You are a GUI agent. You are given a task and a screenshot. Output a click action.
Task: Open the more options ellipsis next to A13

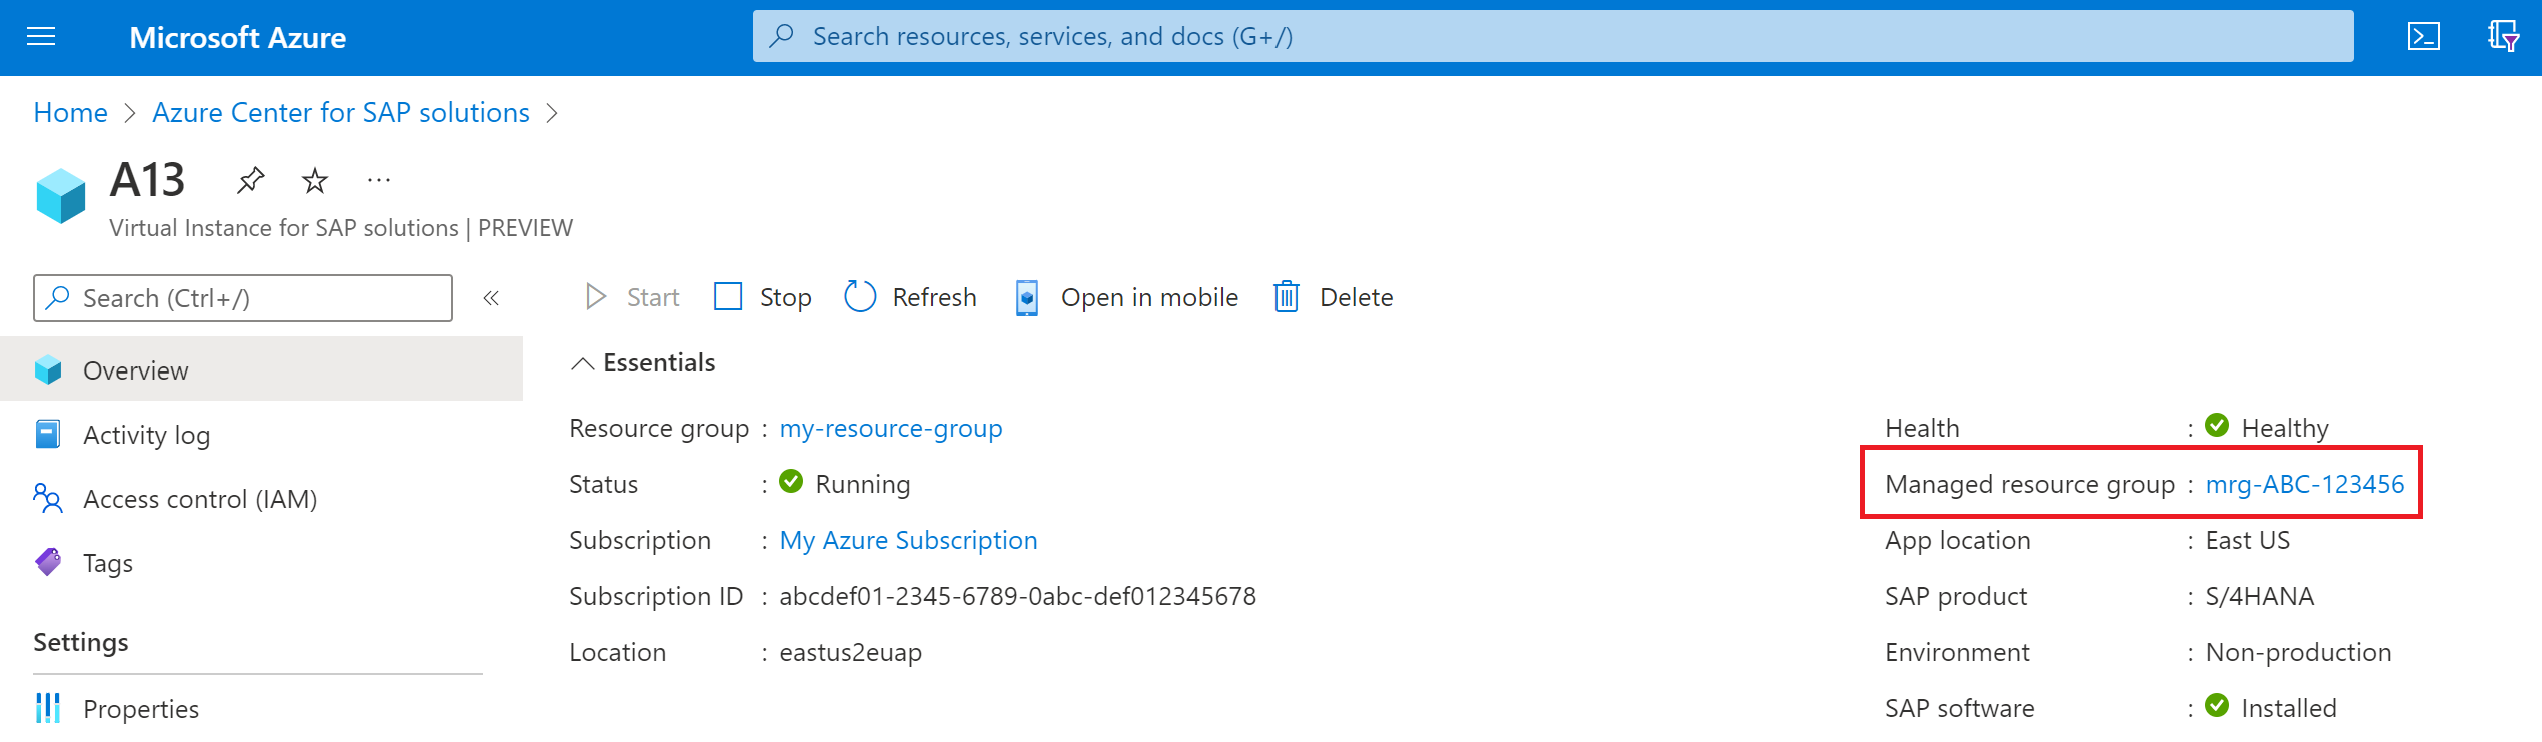(379, 181)
